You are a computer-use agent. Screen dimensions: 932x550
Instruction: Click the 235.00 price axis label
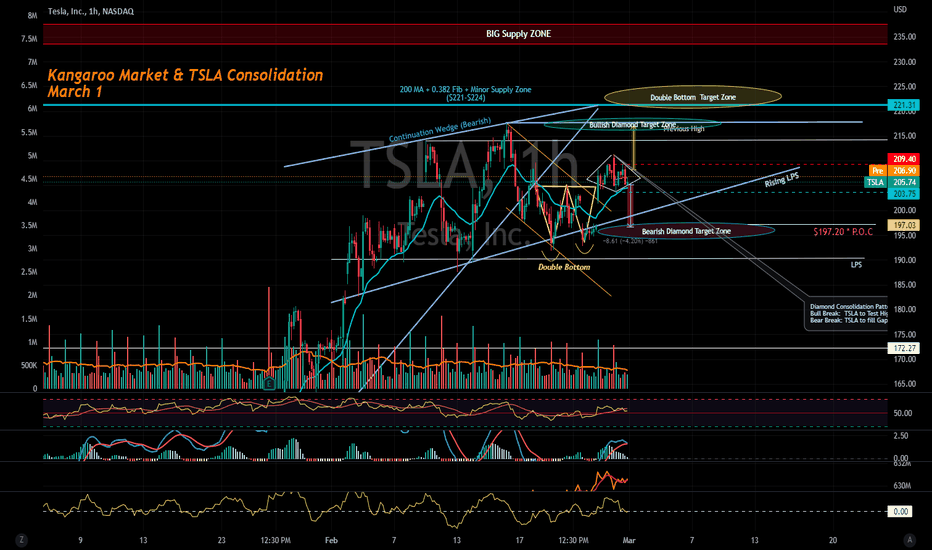904,37
